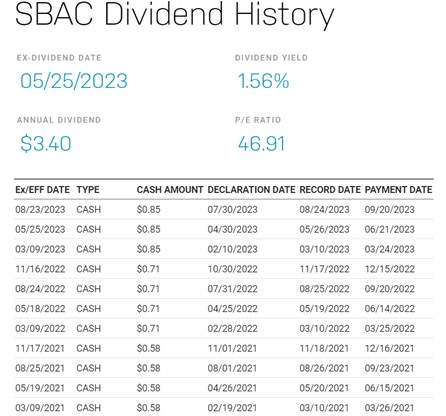The height and width of the screenshot is (416, 446).
Task: Select ex date 05/19/2021 cell
Action: click(40, 388)
